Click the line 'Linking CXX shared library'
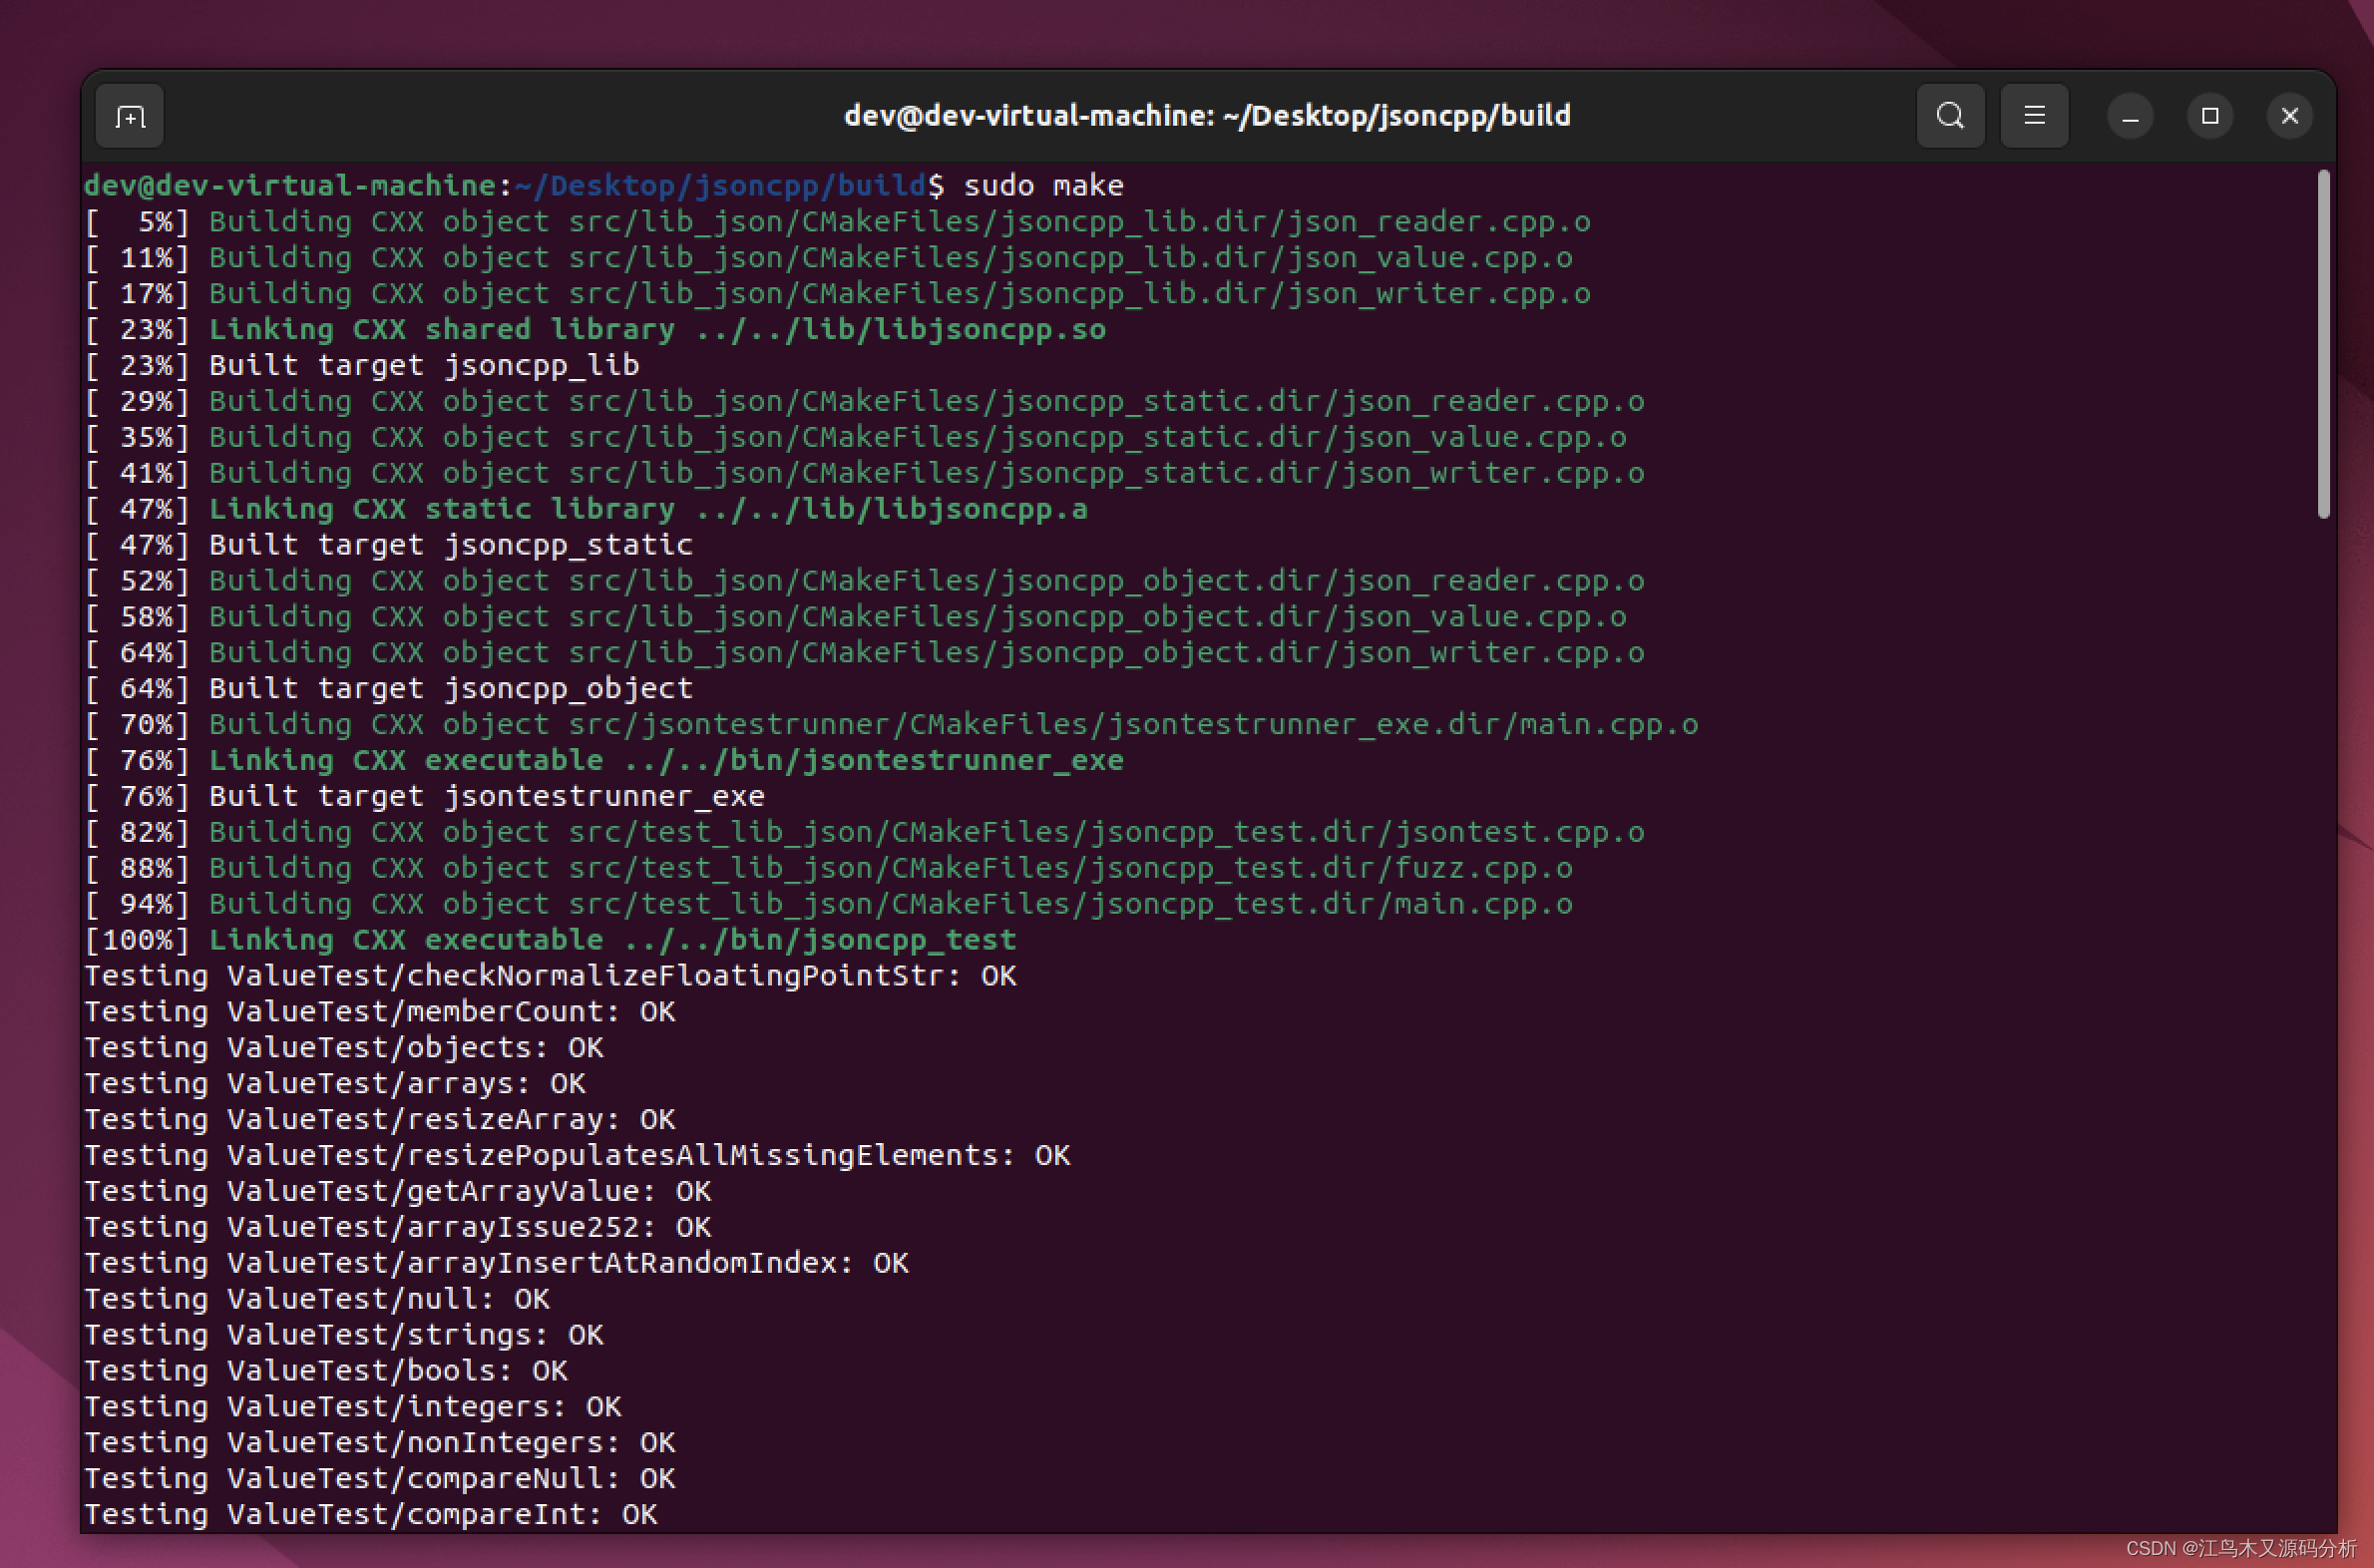This screenshot has height=1568, width=2374. (595, 330)
